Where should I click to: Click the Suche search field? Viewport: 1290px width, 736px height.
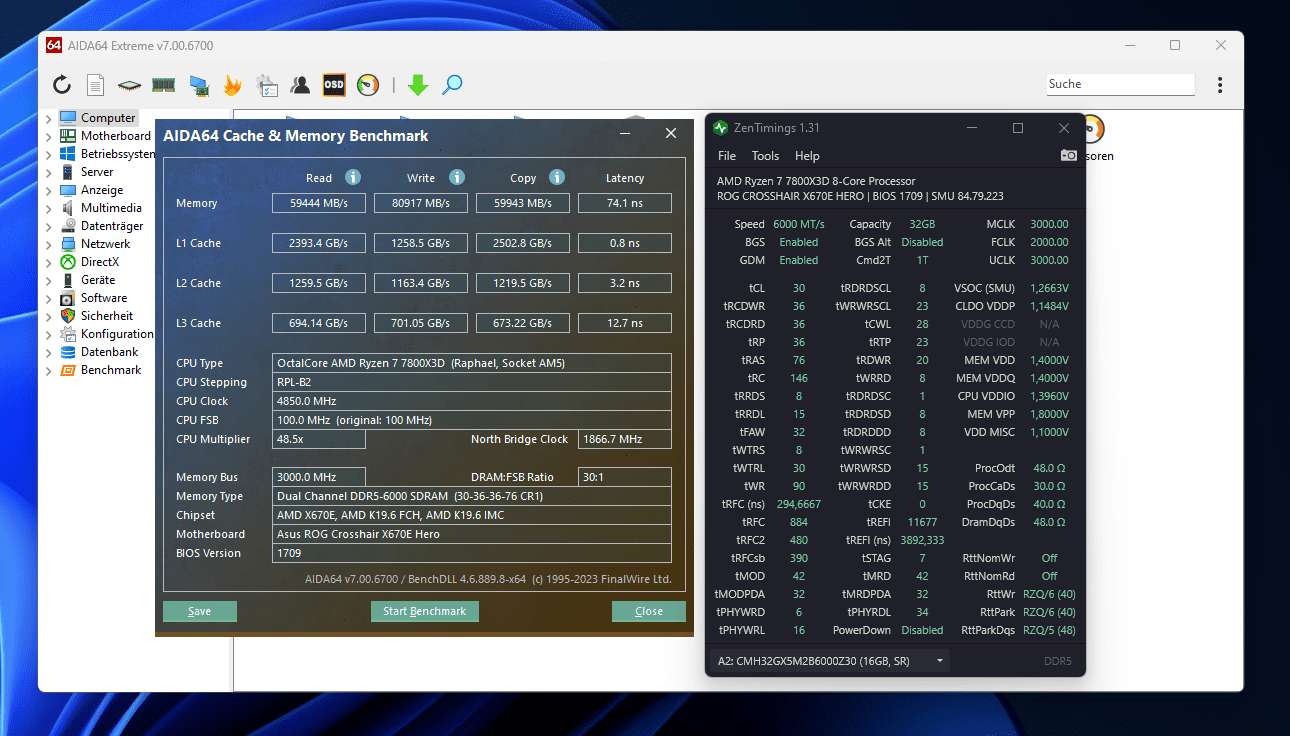1120,84
